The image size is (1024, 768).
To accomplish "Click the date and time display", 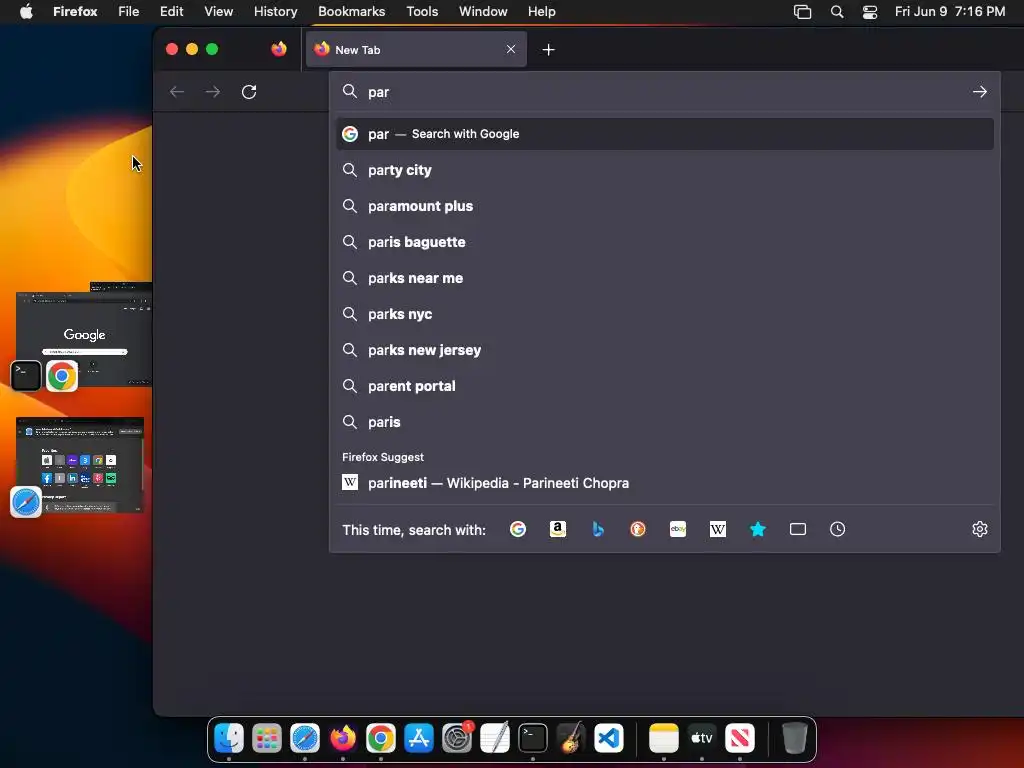I will tap(950, 12).
